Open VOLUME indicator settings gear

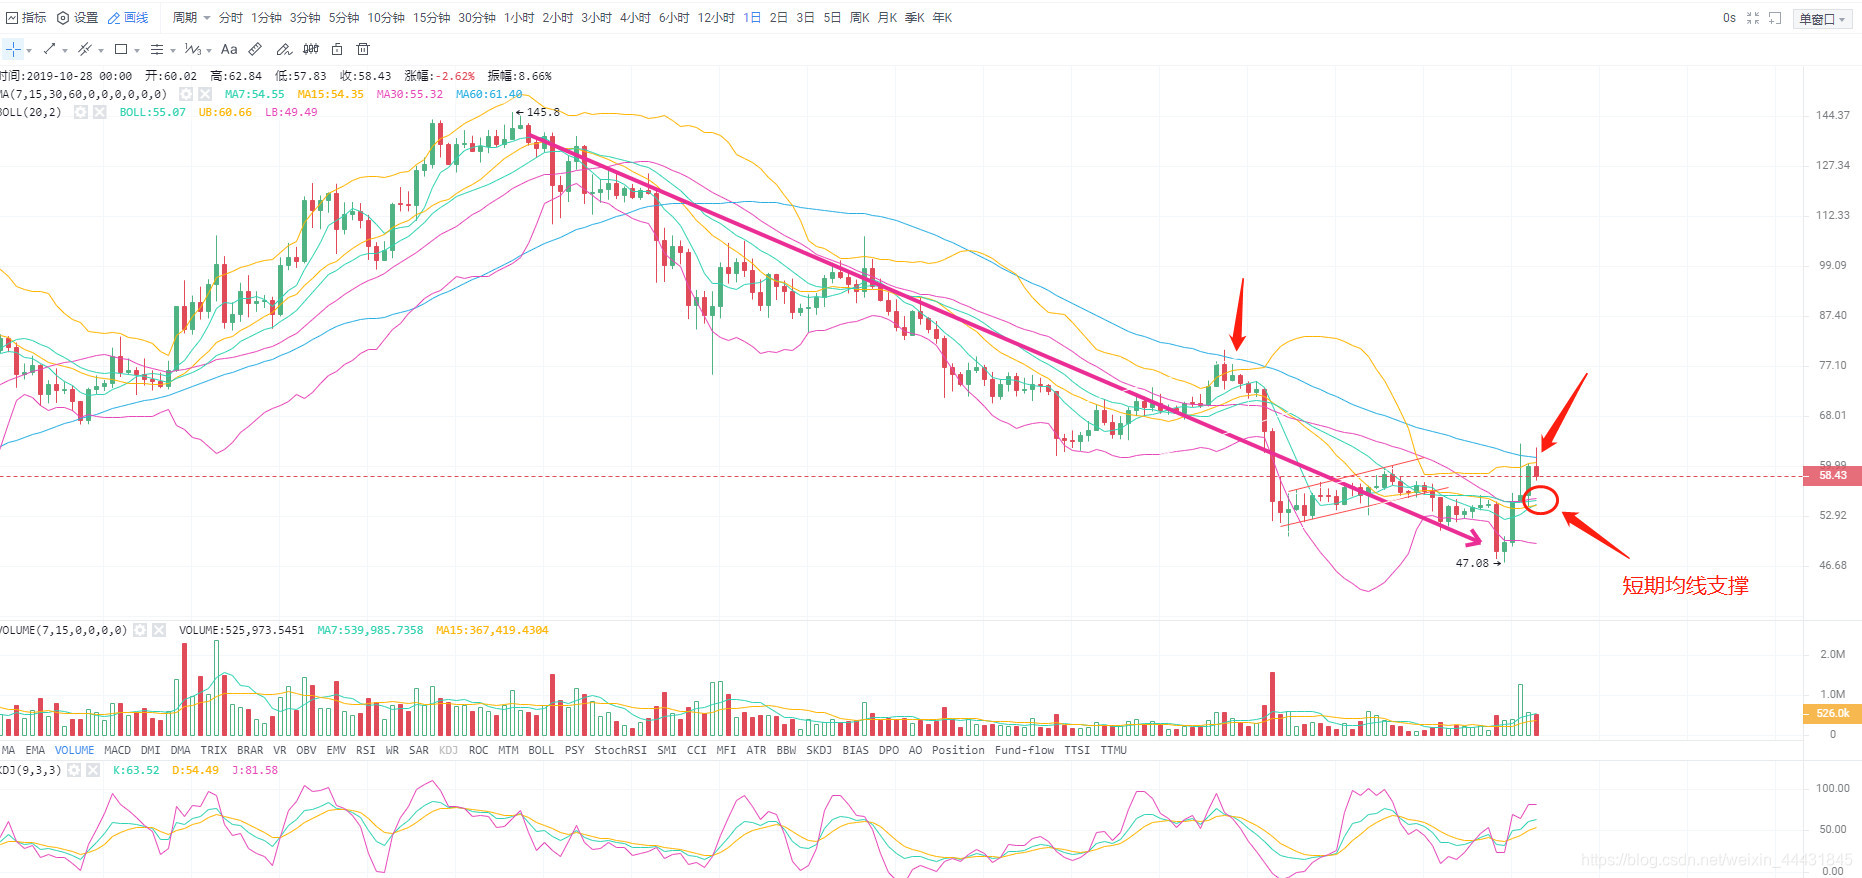pyautogui.click(x=140, y=630)
